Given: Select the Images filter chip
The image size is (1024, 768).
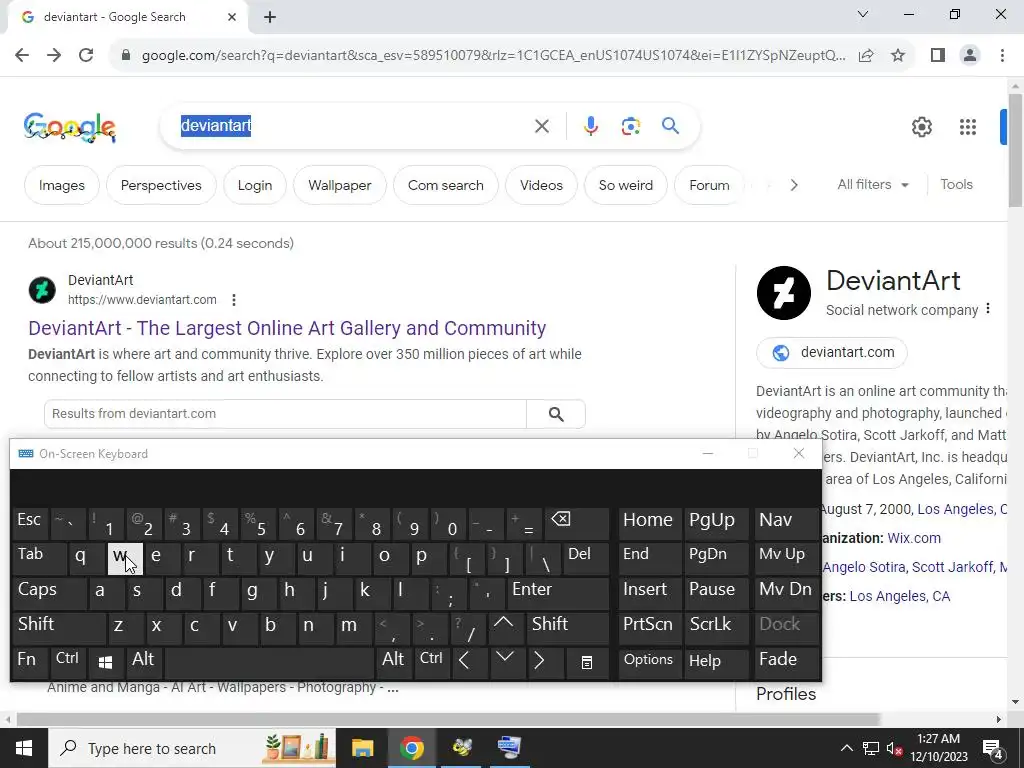Looking at the screenshot, I should tap(61, 185).
